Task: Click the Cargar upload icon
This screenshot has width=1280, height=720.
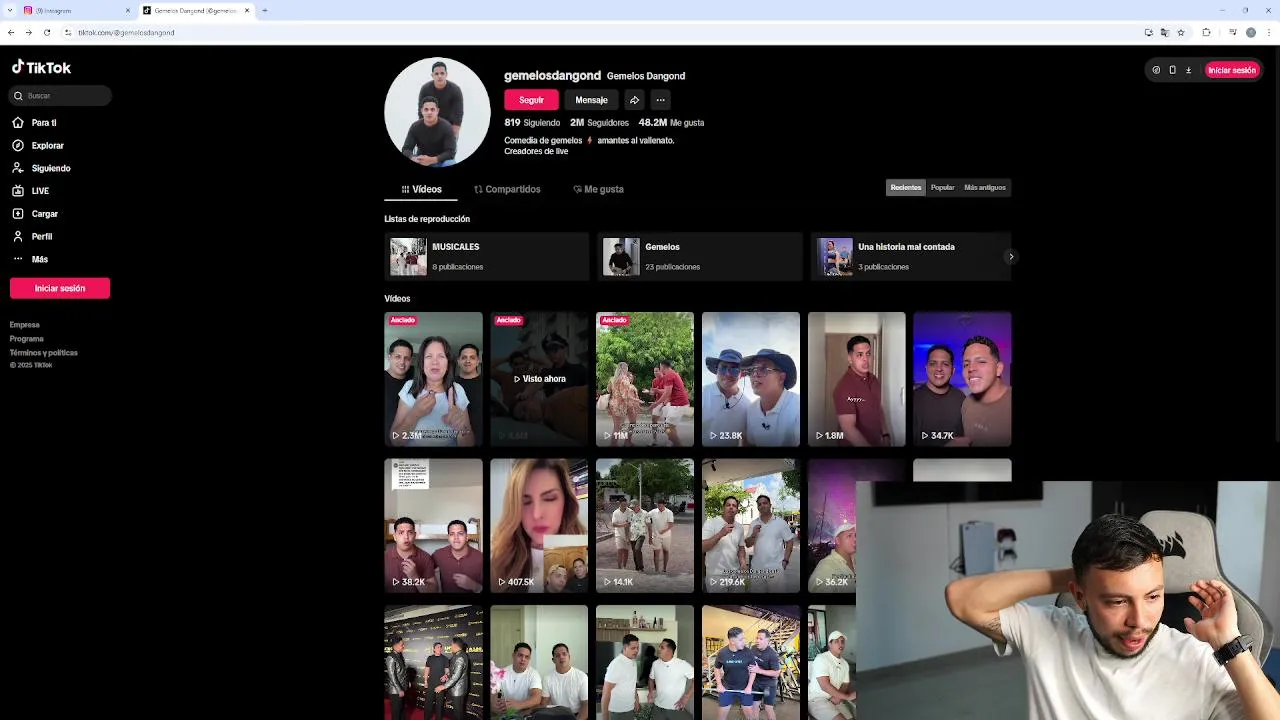Action: click(x=18, y=213)
